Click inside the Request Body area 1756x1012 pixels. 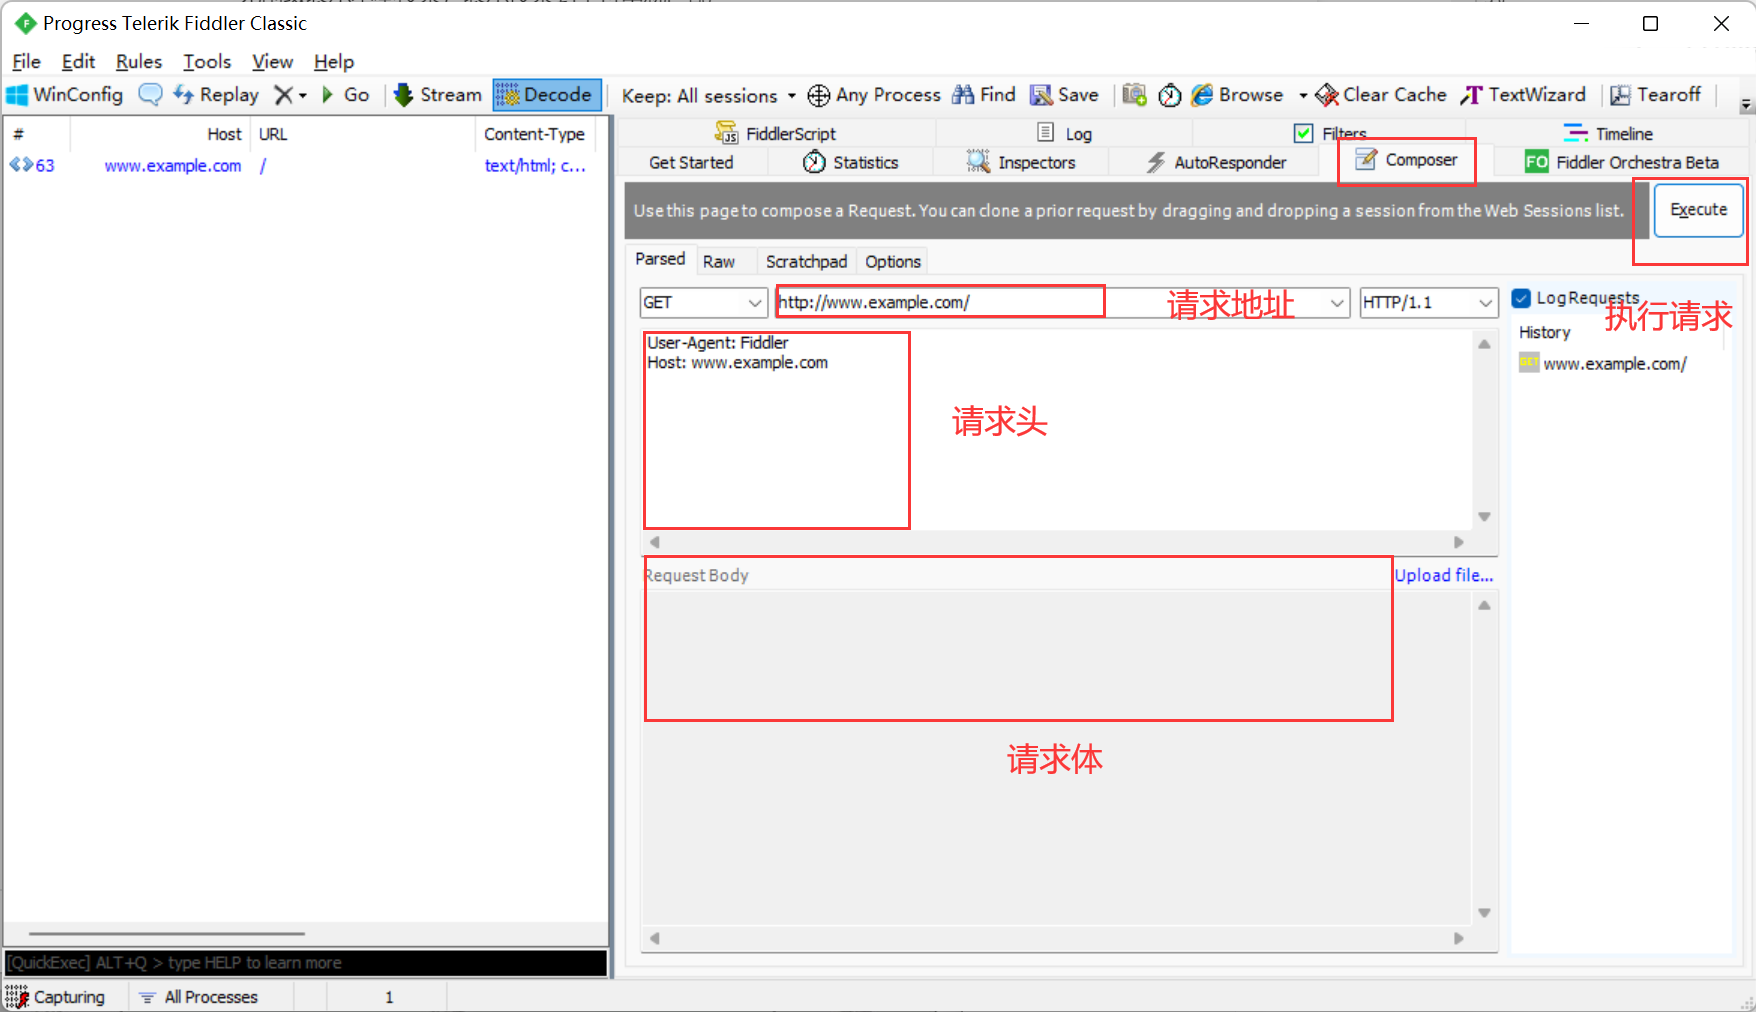pos(1056,760)
